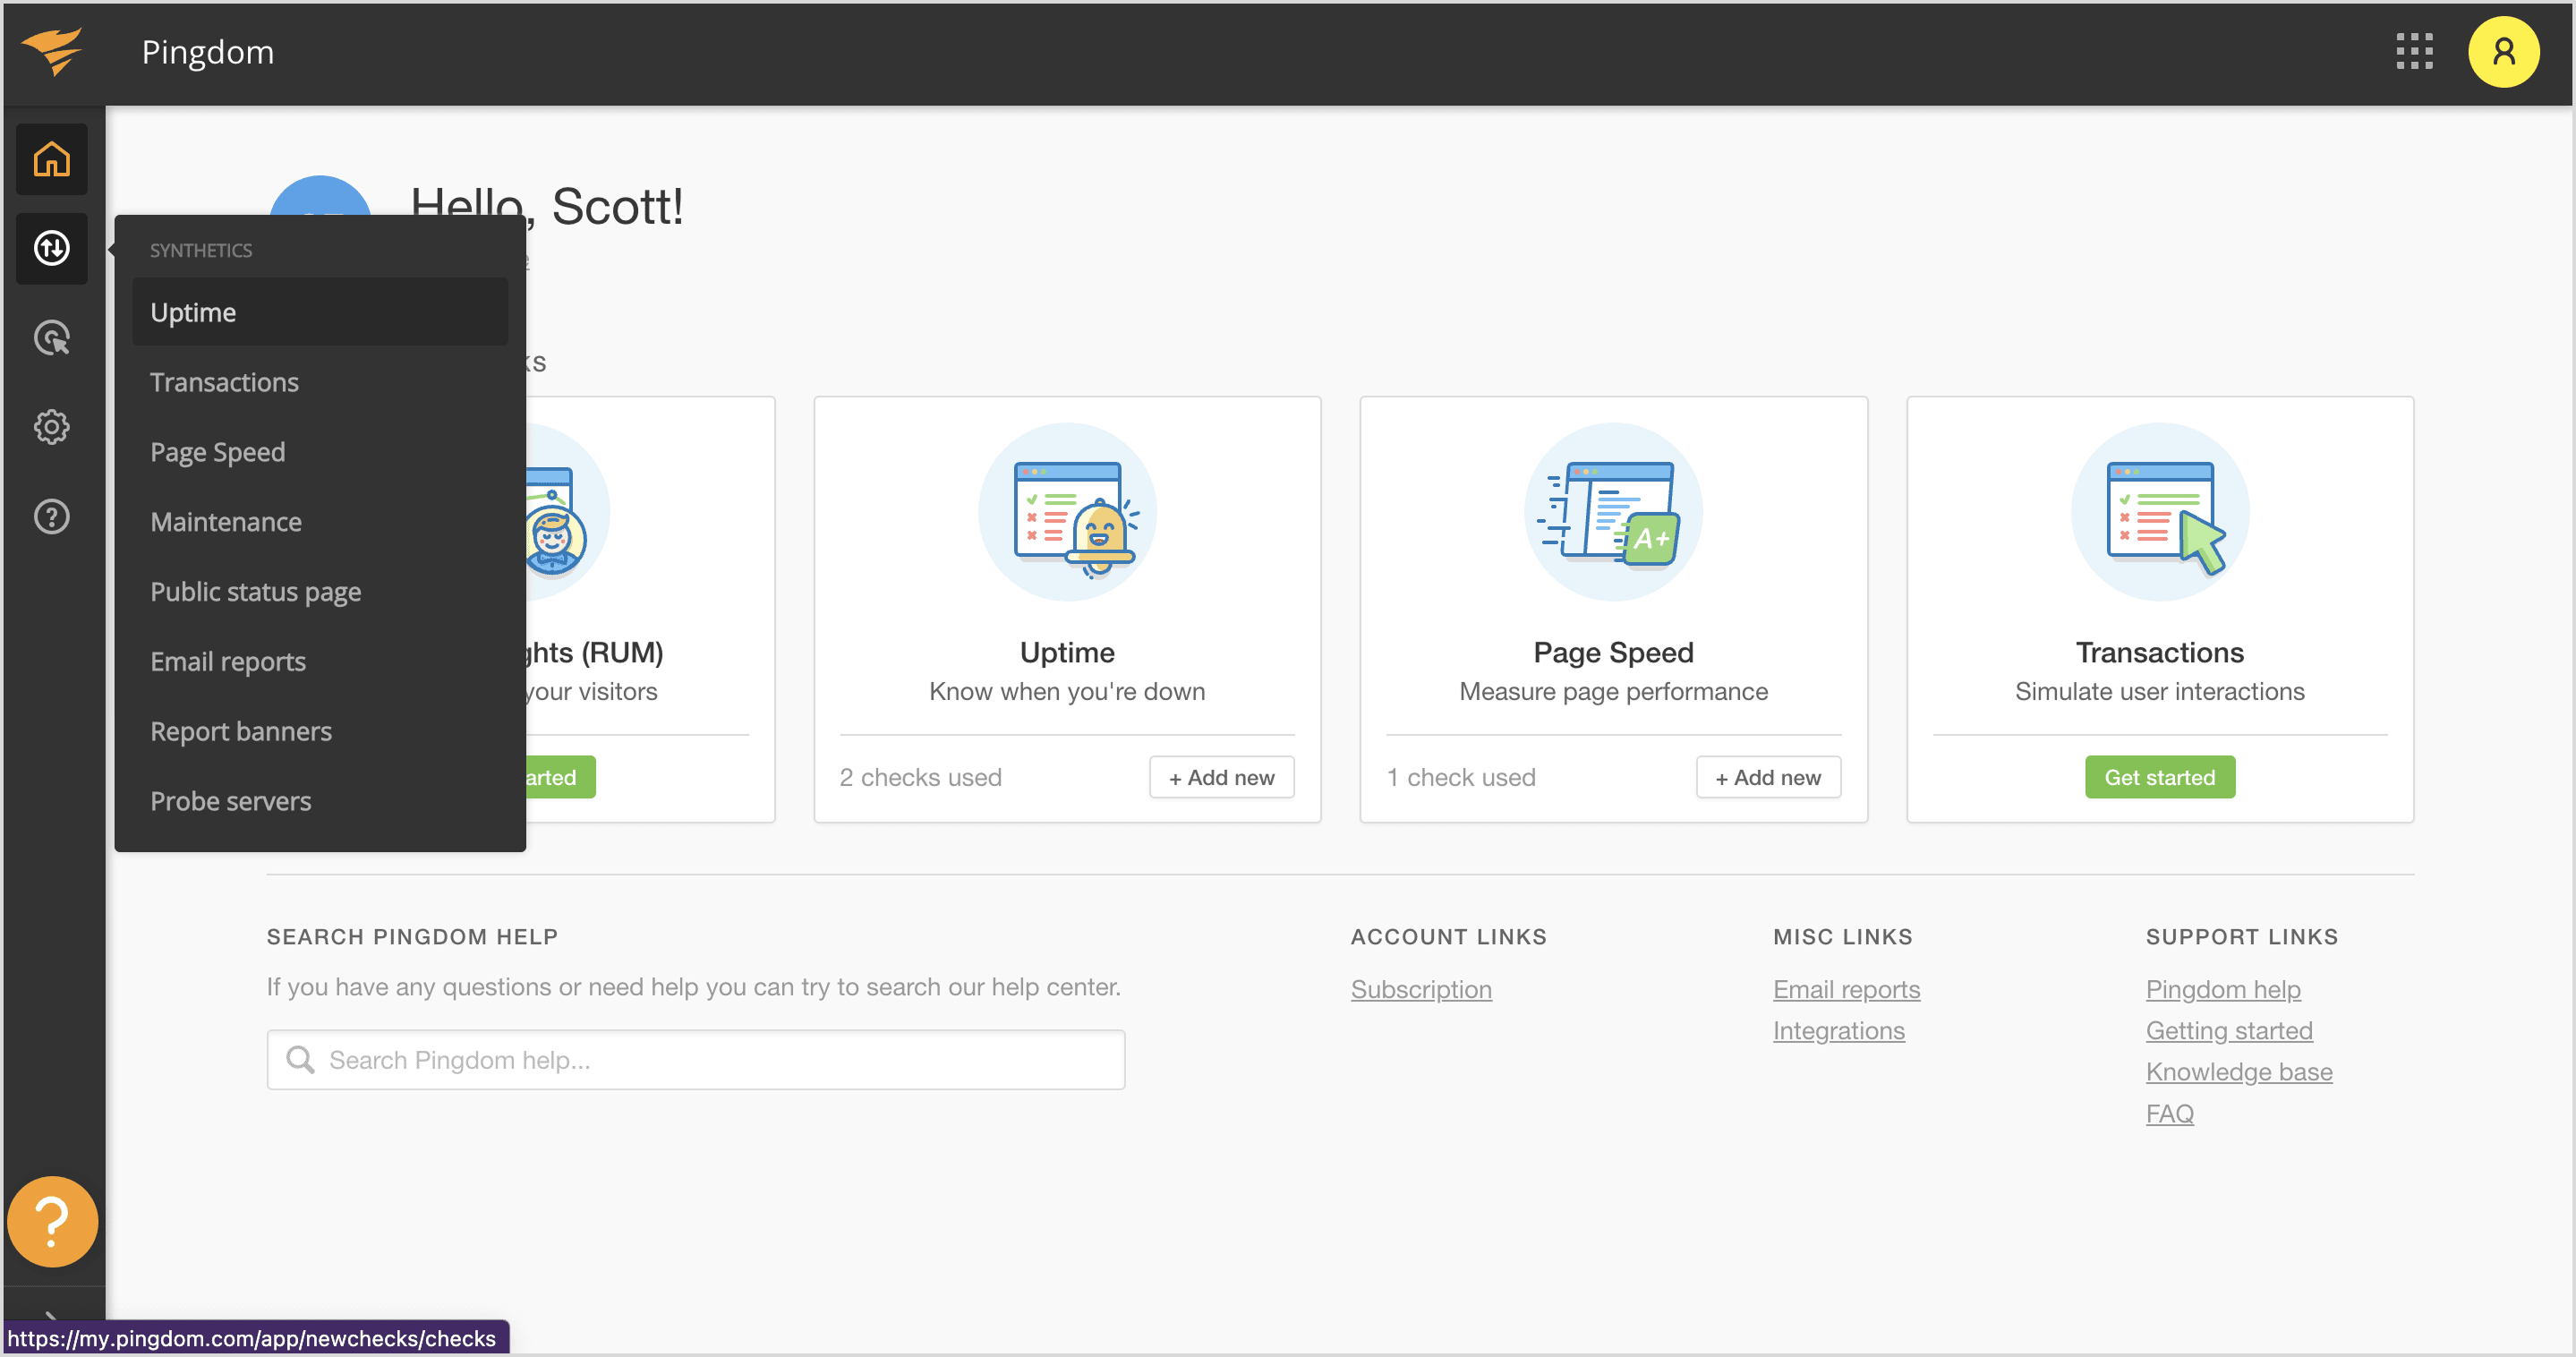This screenshot has height=1357, width=2576.
Task: Open the yellow user profile avatar
Action: (2503, 52)
